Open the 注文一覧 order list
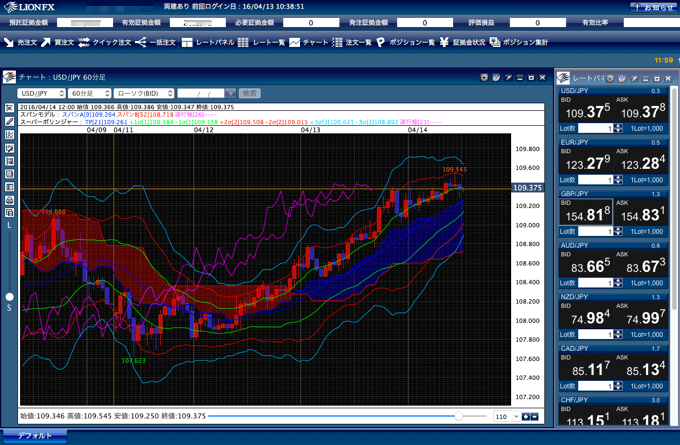Screen dimensions: 680x445 352,42
